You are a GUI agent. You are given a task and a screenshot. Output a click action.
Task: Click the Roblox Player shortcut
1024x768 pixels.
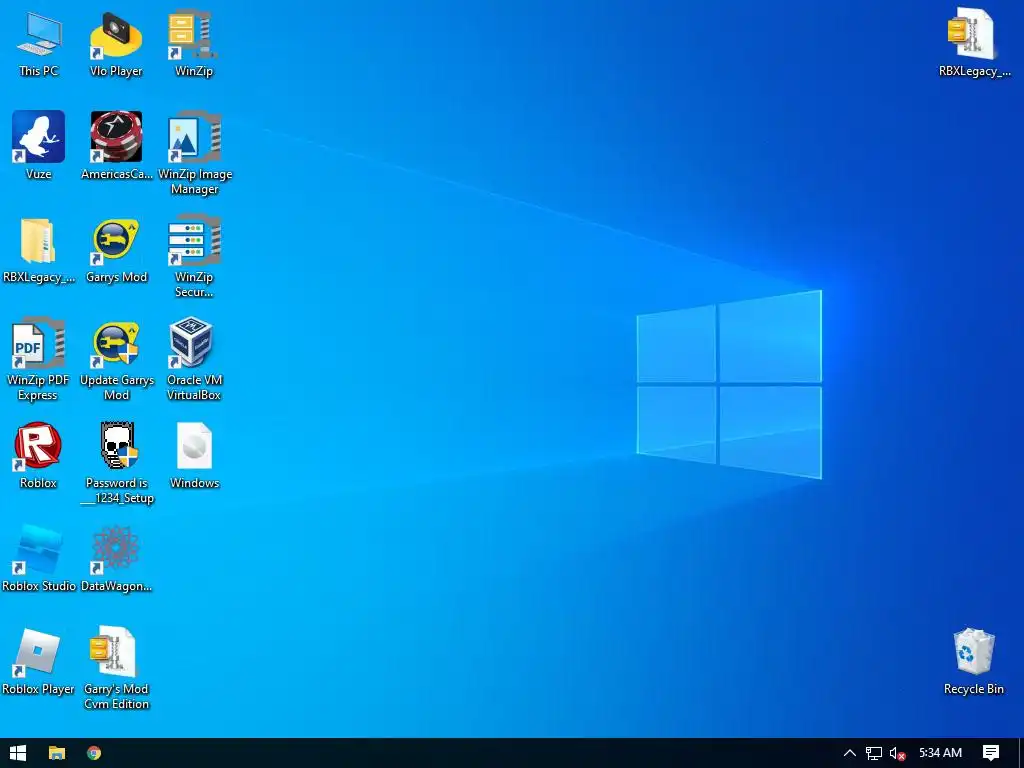(x=38, y=661)
